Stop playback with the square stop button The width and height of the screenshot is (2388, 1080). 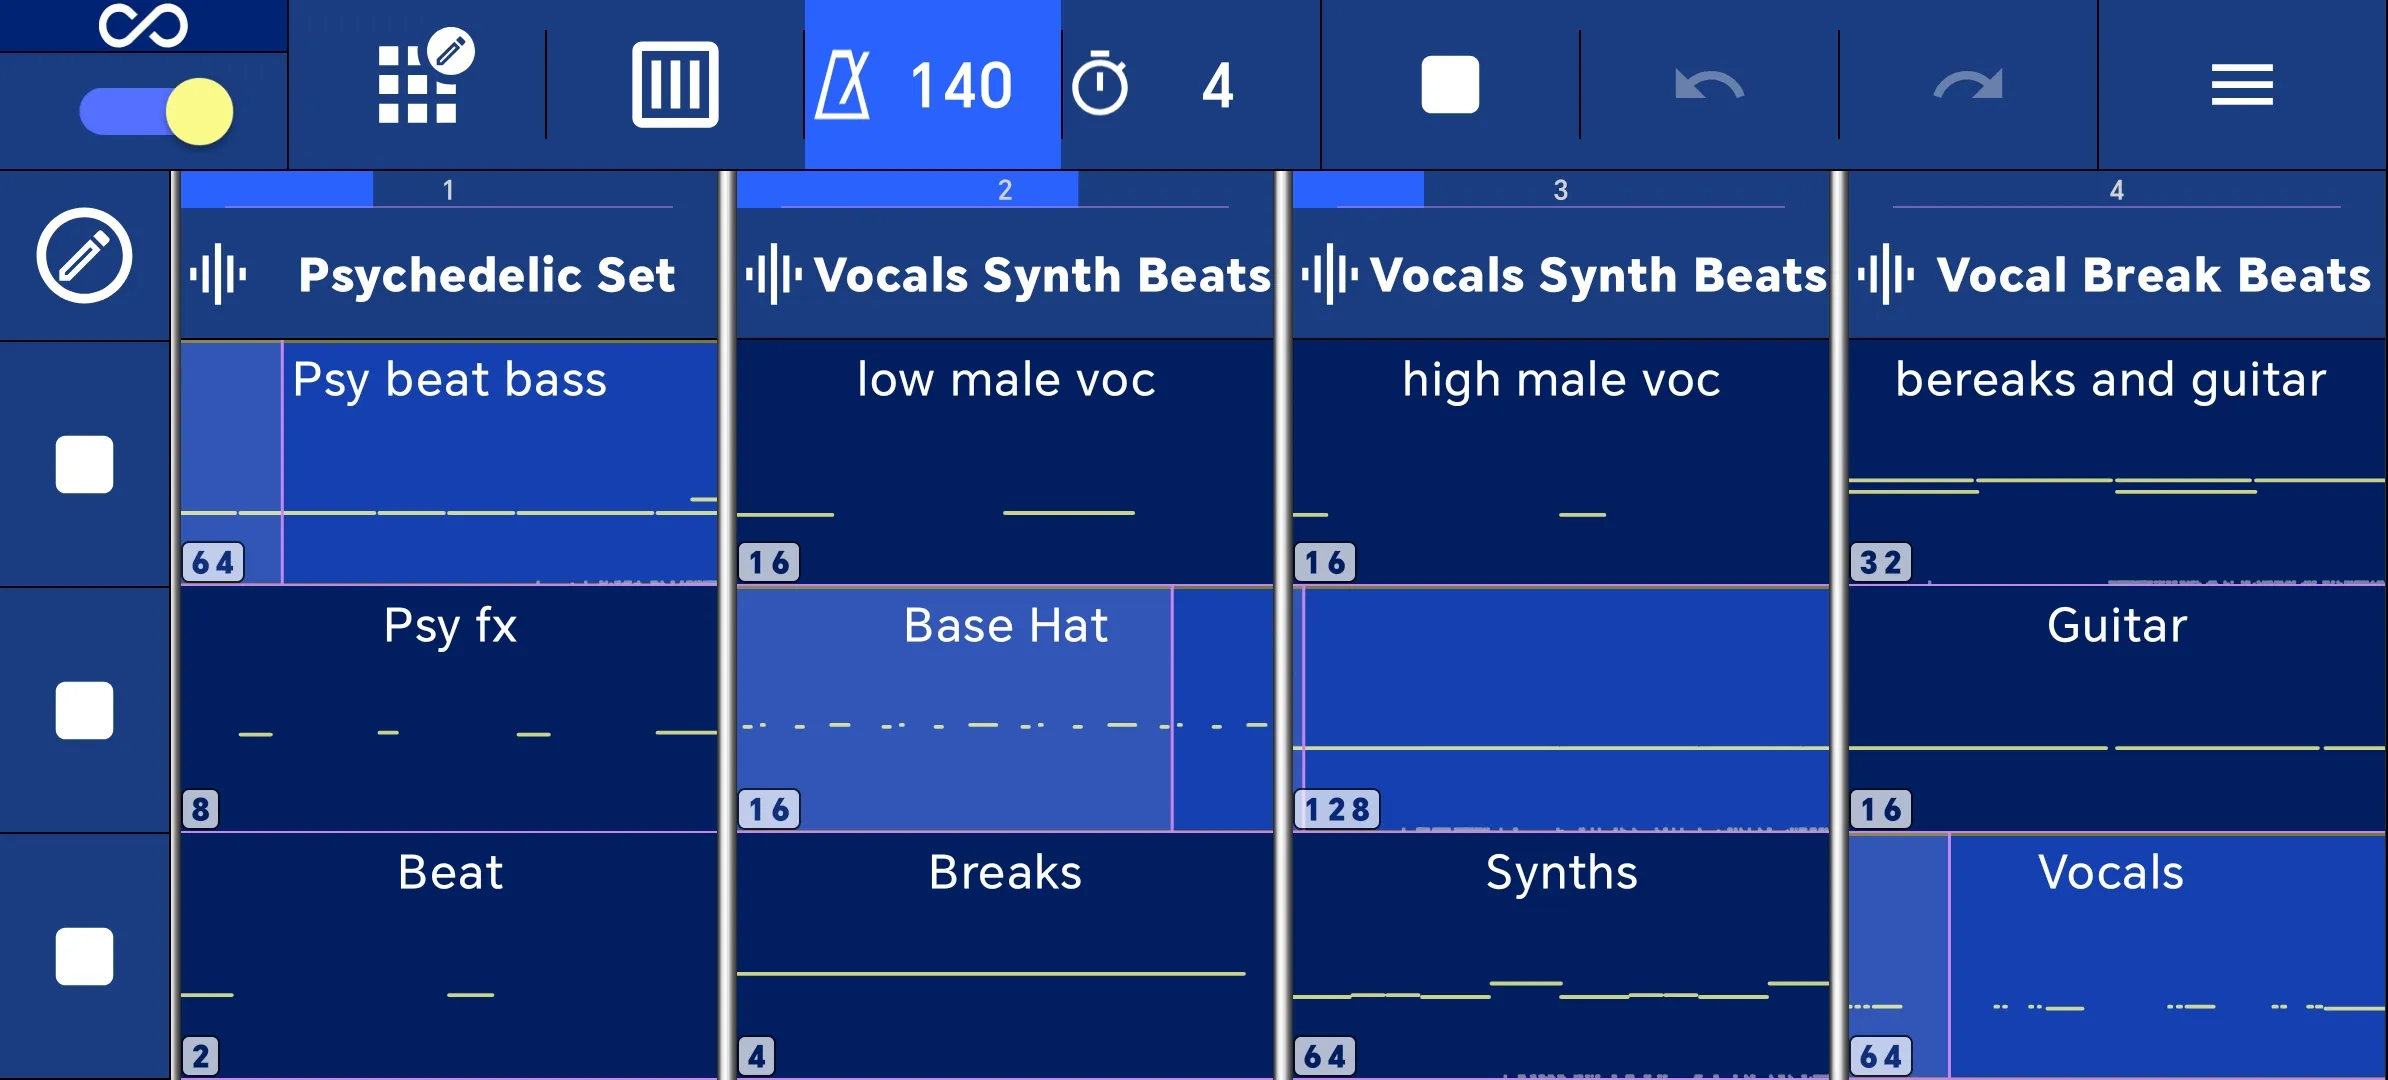click(1450, 85)
